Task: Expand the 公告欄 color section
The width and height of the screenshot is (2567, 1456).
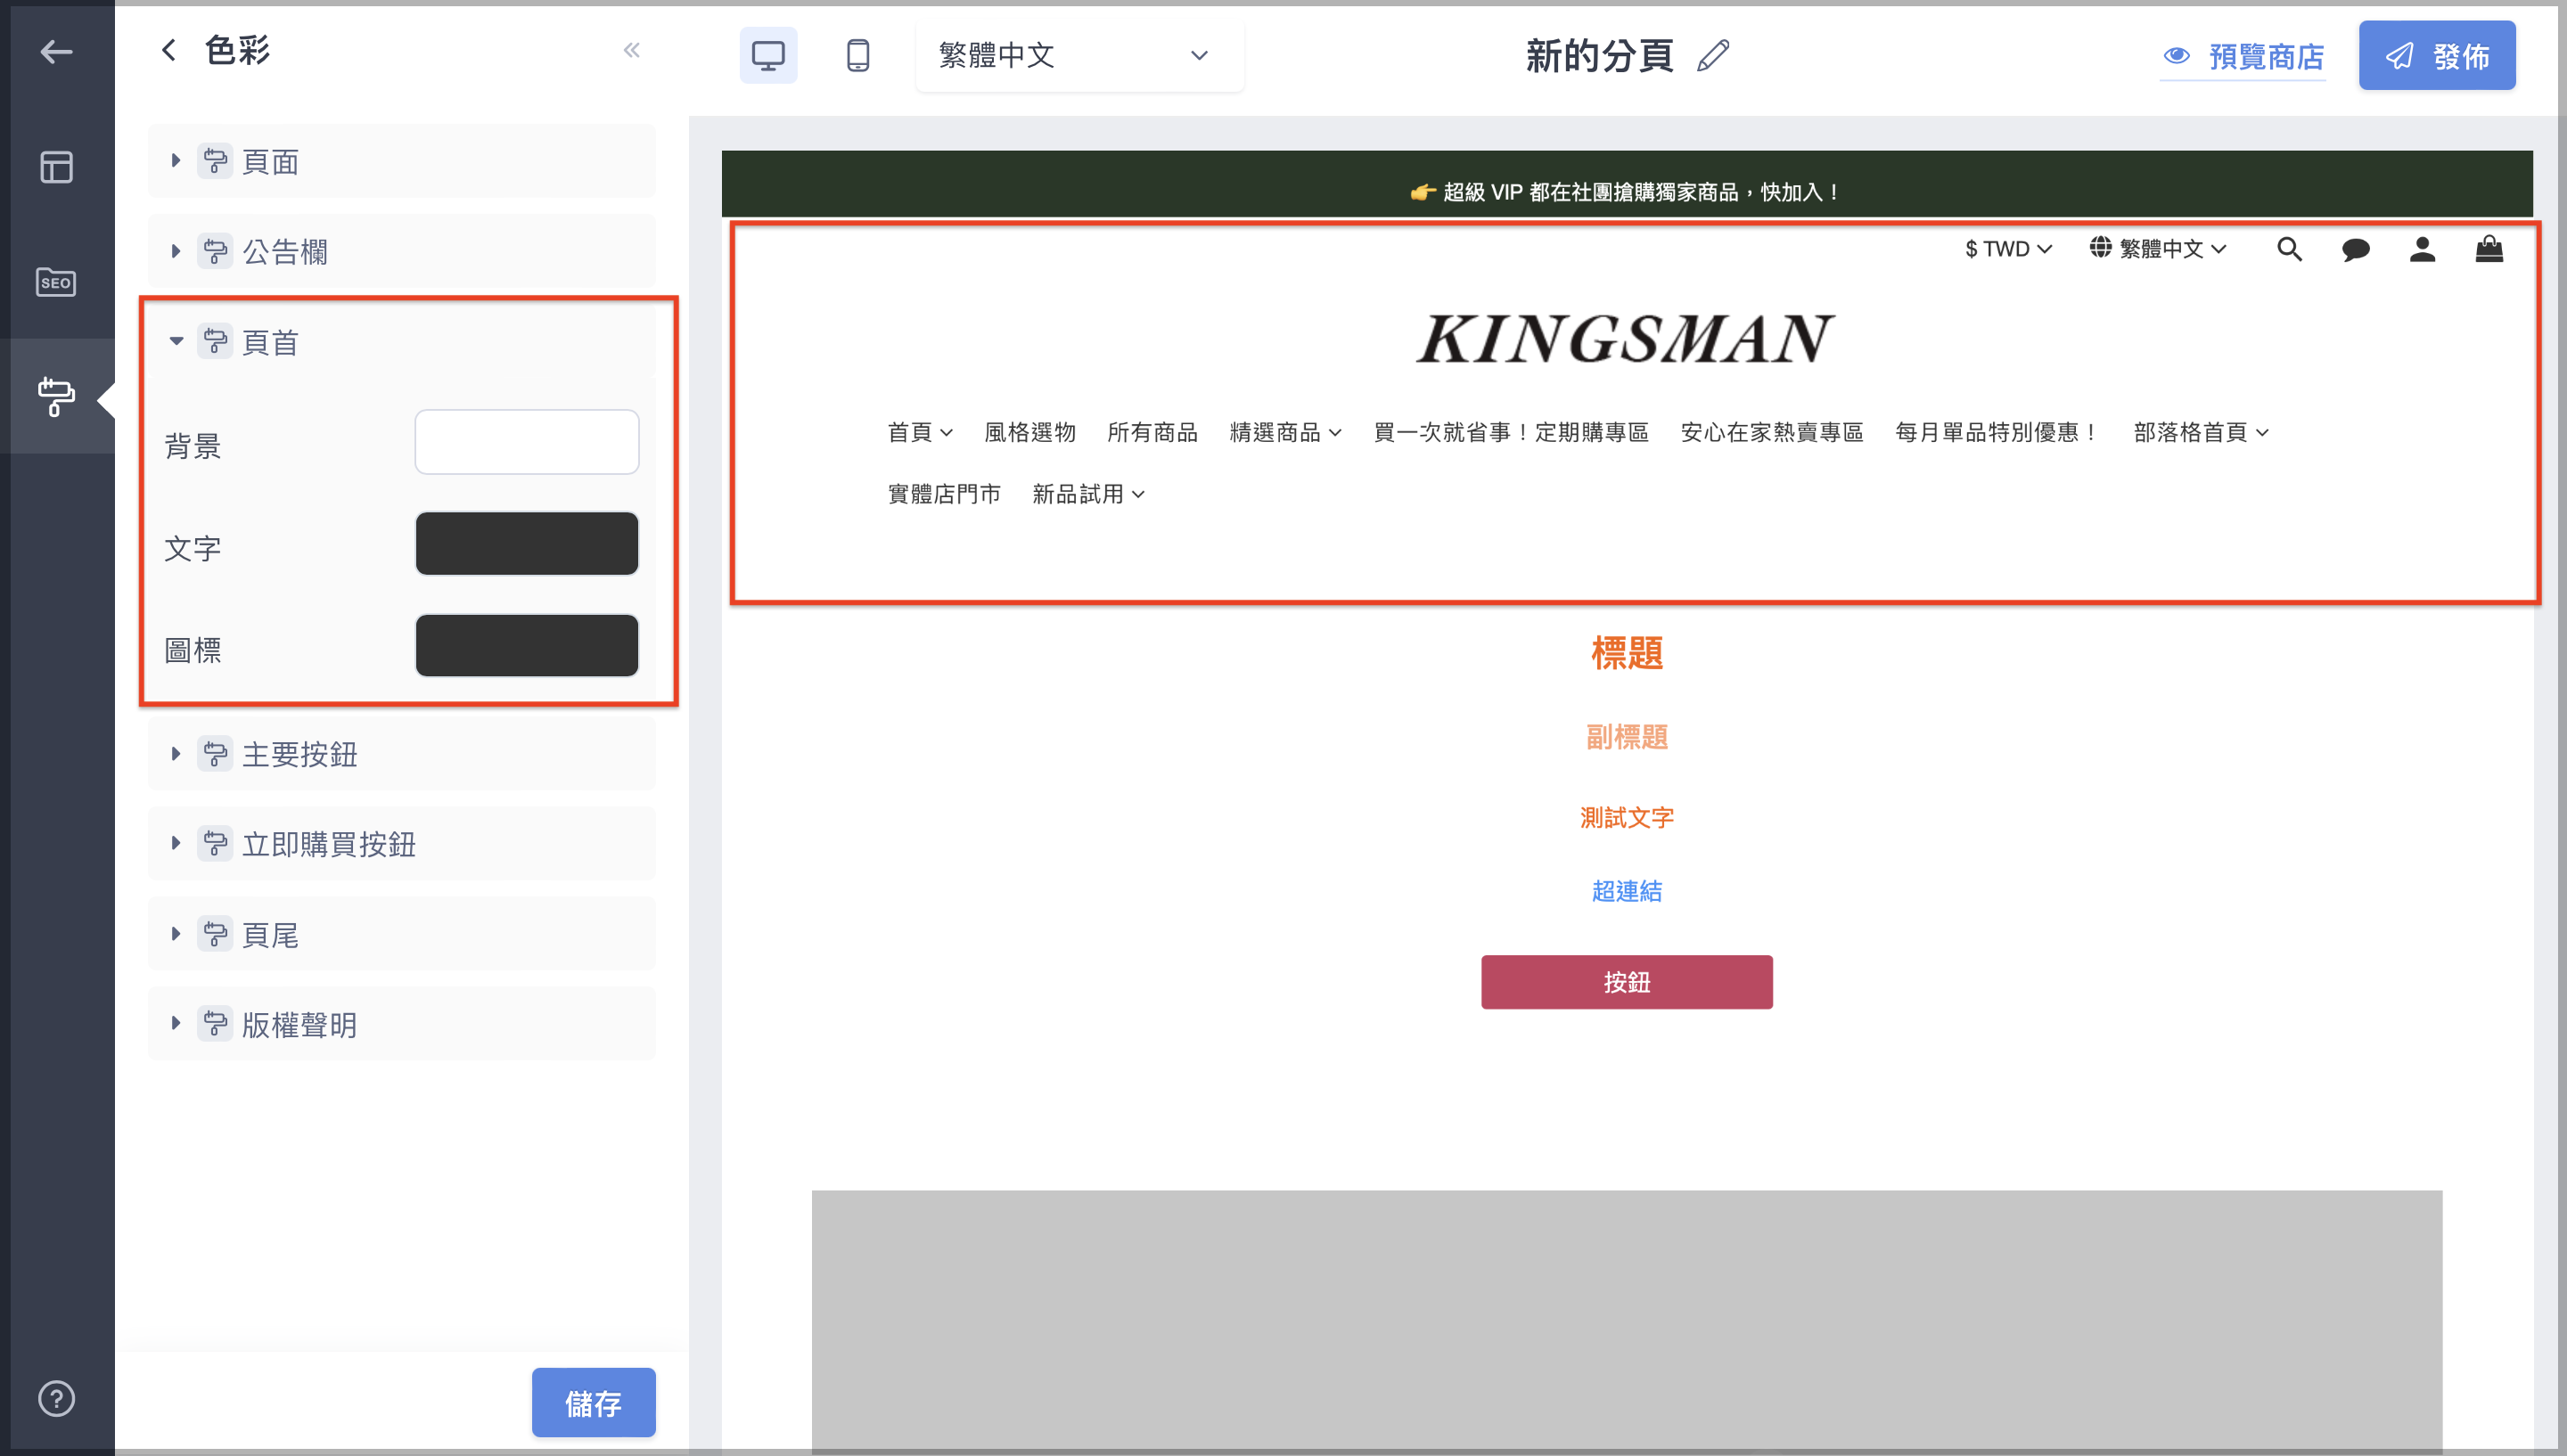Action: [x=402, y=251]
